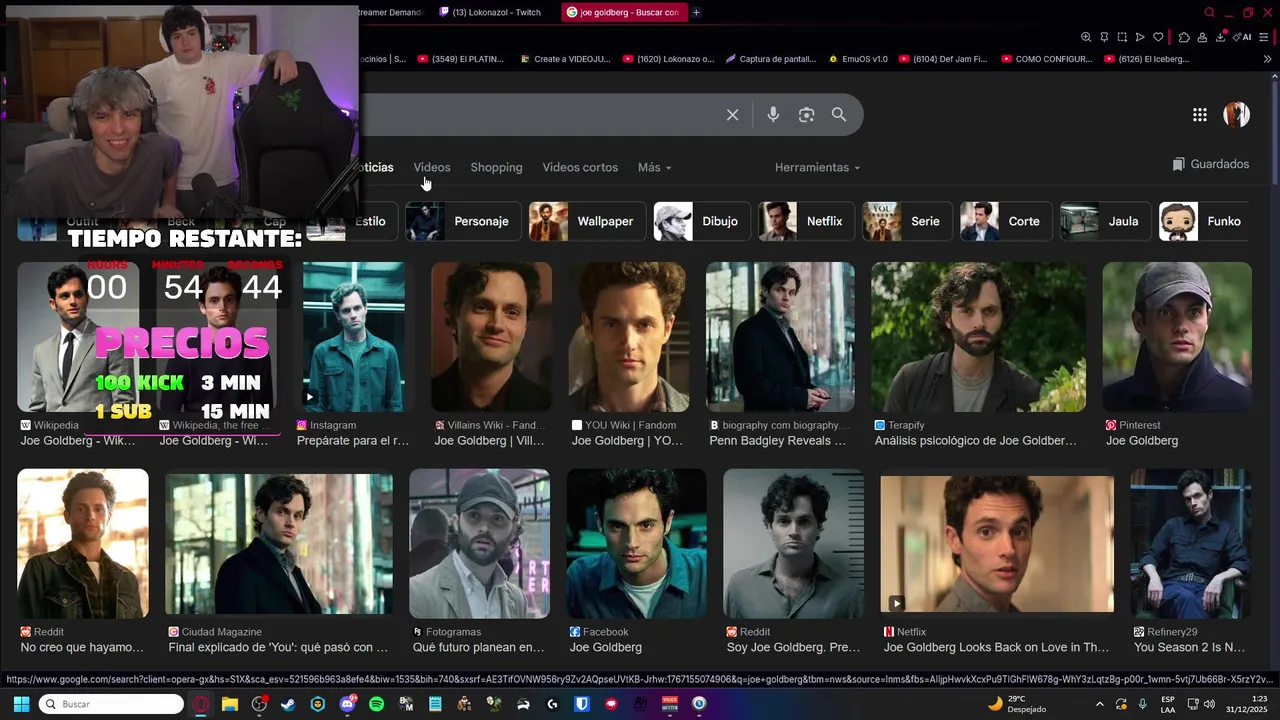The width and height of the screenshot is (1280, 720).
Task: Filter images by Serie chip
Action: pos(906,221)
